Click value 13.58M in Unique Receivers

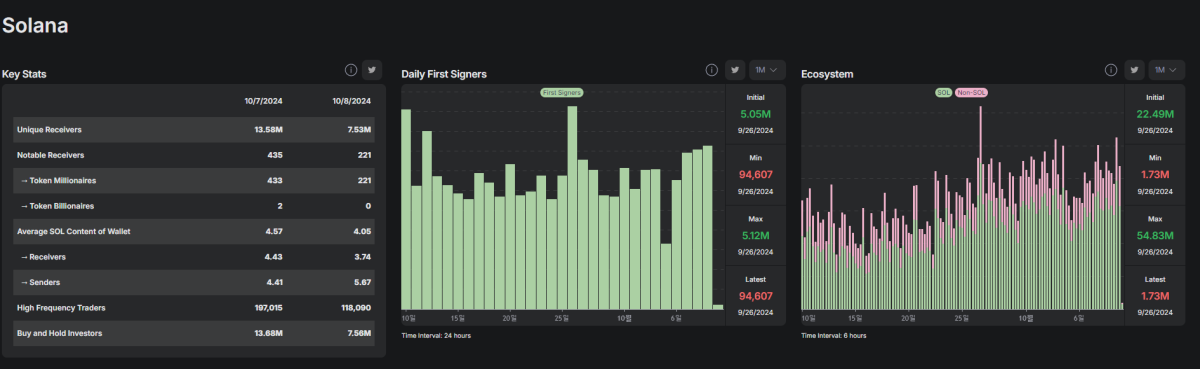click(268, 130)
